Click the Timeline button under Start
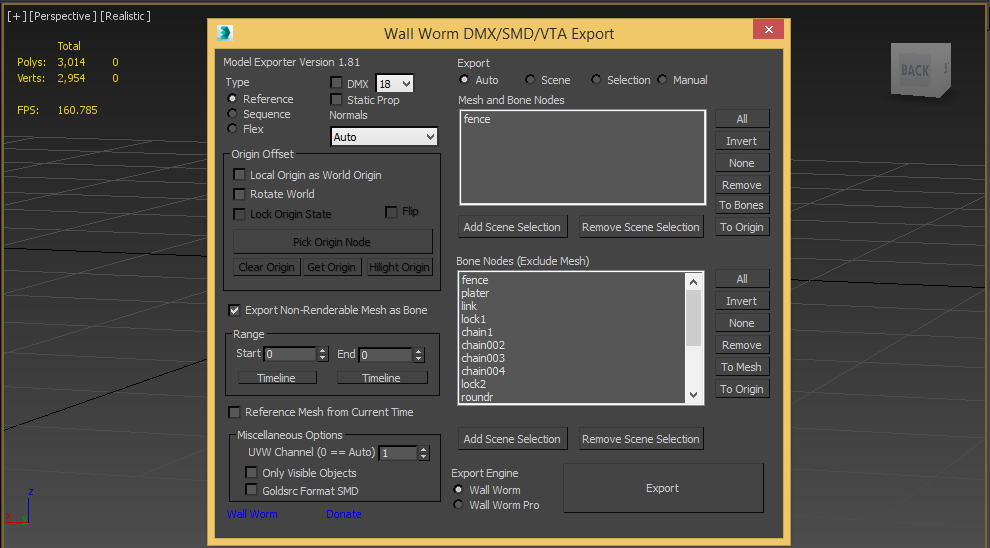The width and height of the screenshot is (990, 548). (x=277, y=378)
